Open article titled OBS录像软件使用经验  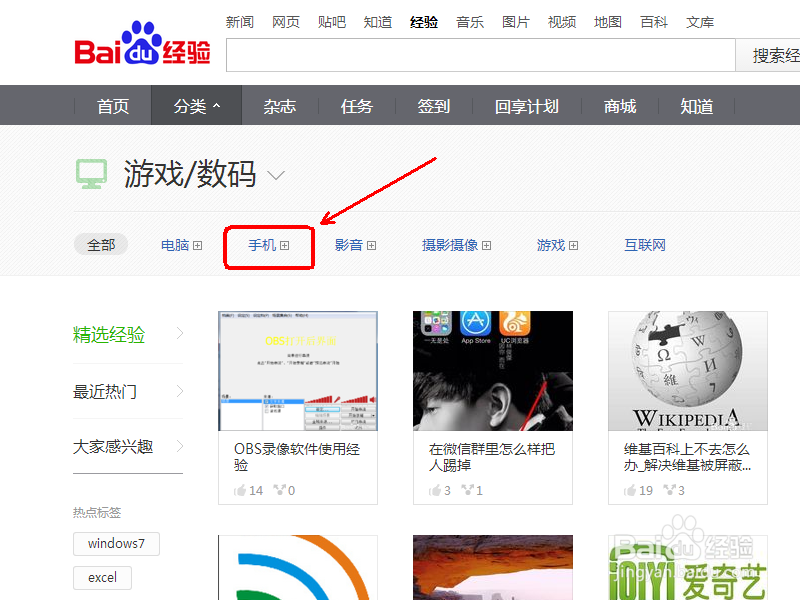[x=297, y=457]
